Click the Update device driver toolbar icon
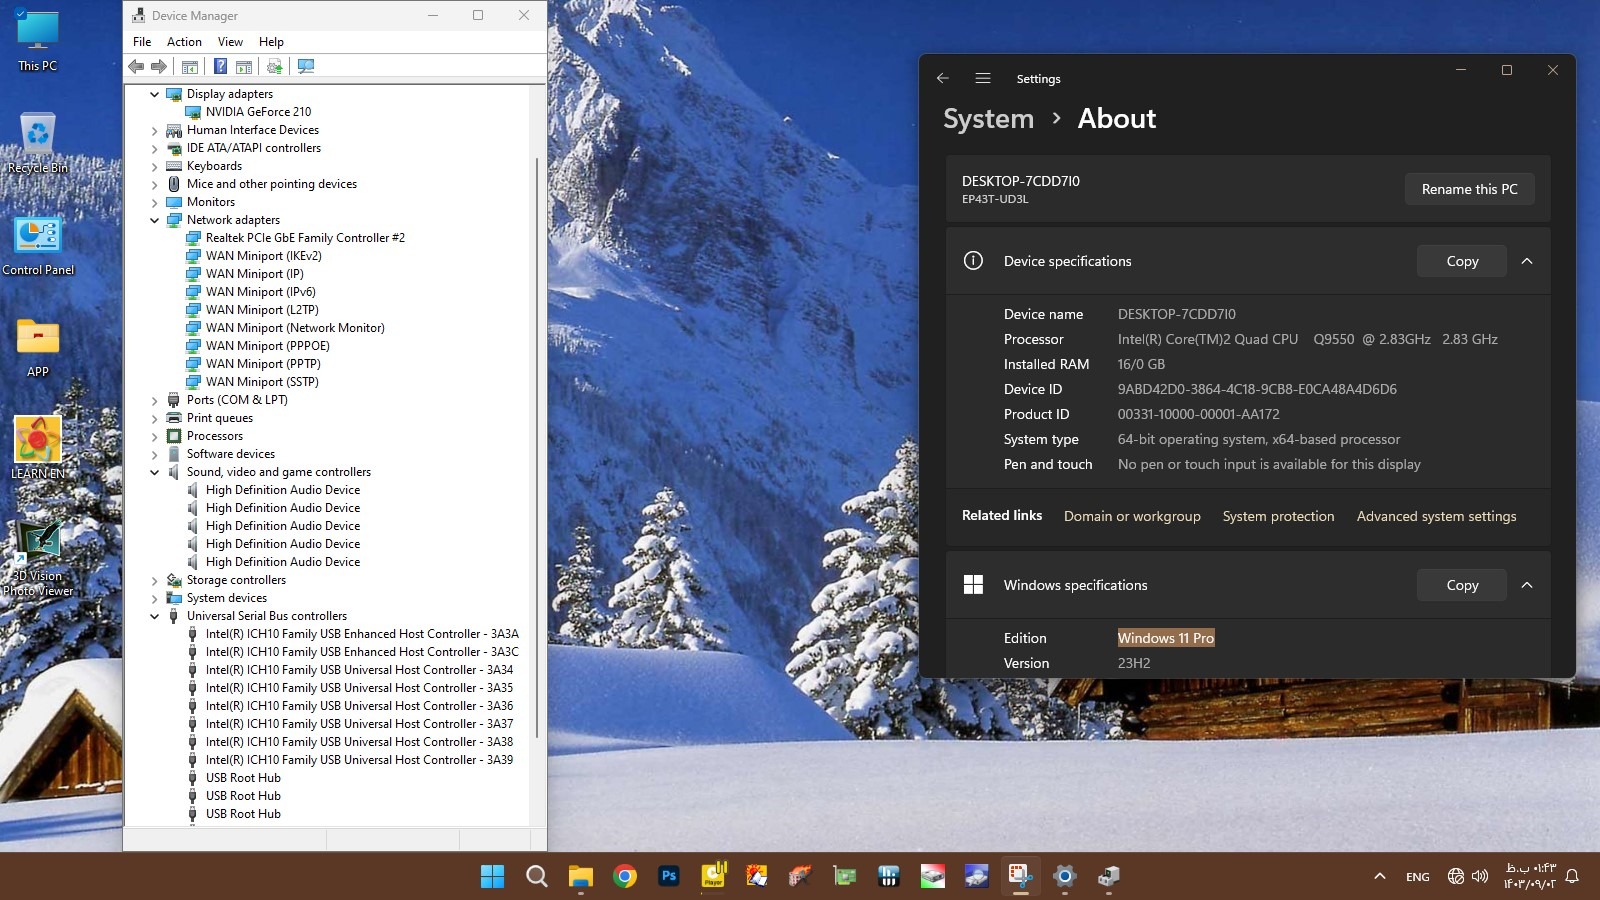1600x900 pixels. pyautogui.click(x=274, y=66)
